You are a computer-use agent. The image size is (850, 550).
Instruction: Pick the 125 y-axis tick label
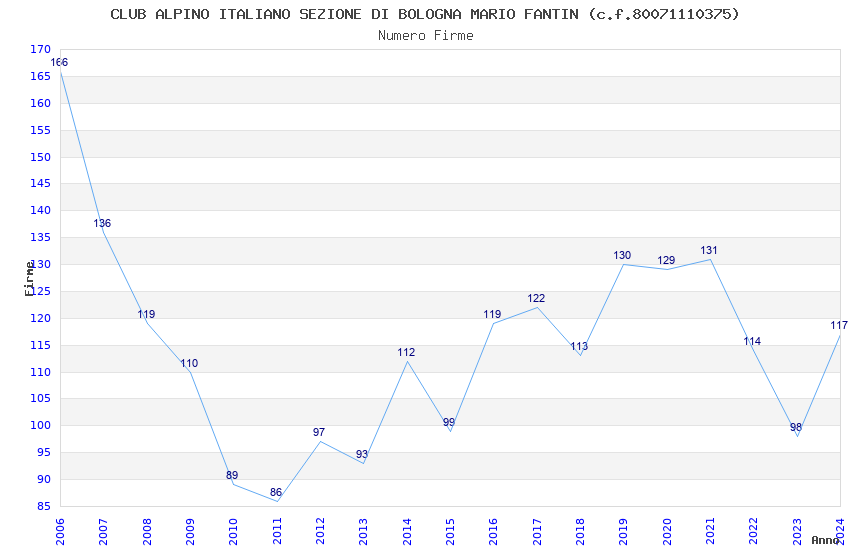[41, 292]
